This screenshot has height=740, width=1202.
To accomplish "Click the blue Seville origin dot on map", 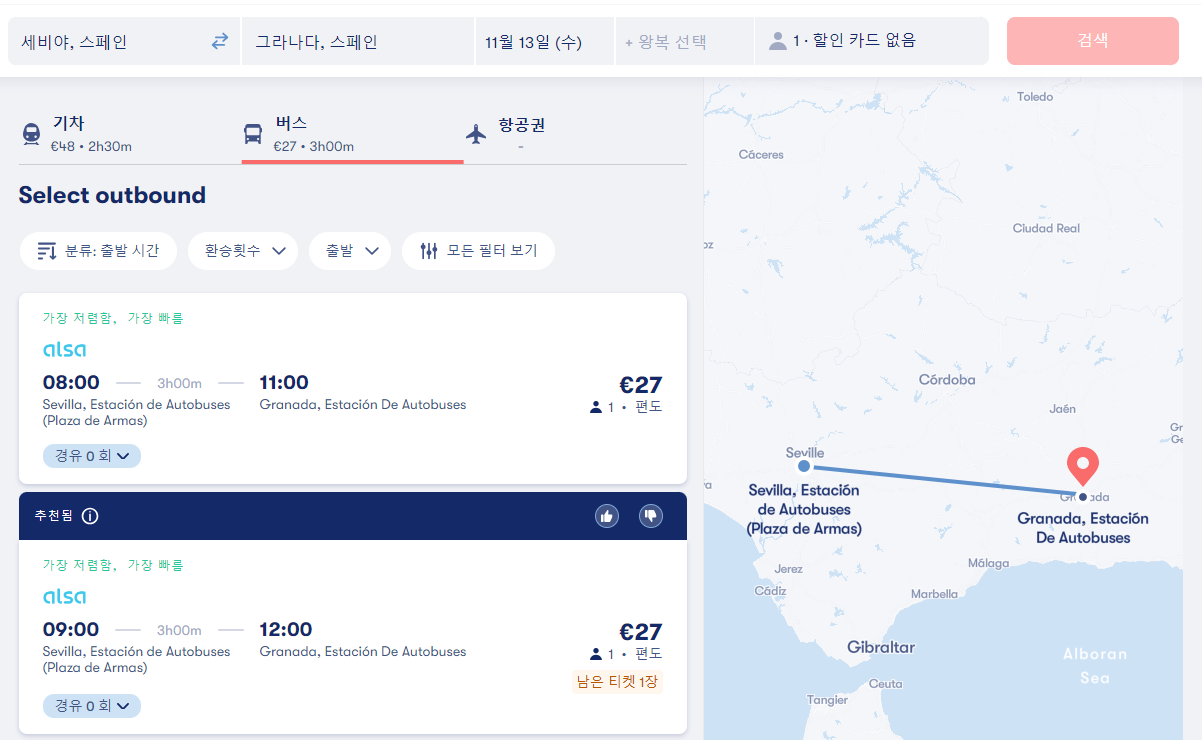I will click(x=804, y=466).
